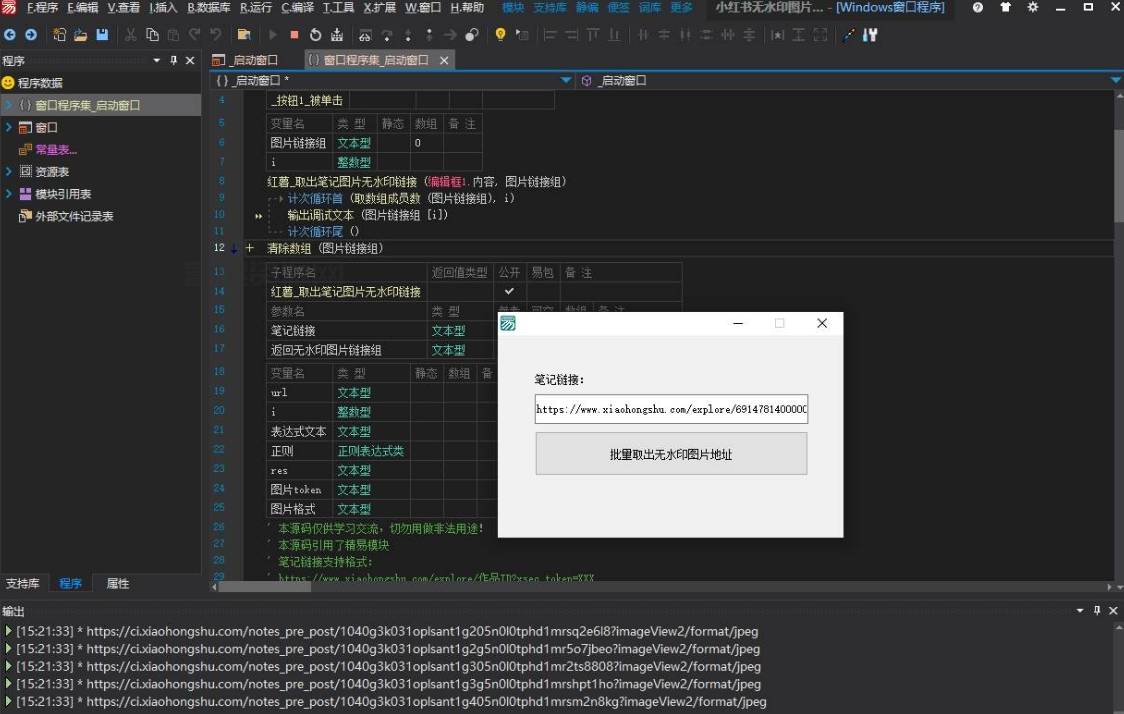Open the F.程序 menu
Image resolution: width=1124 pixels, height=714 pixels.
pyautogui.click(x=42, y=7)
